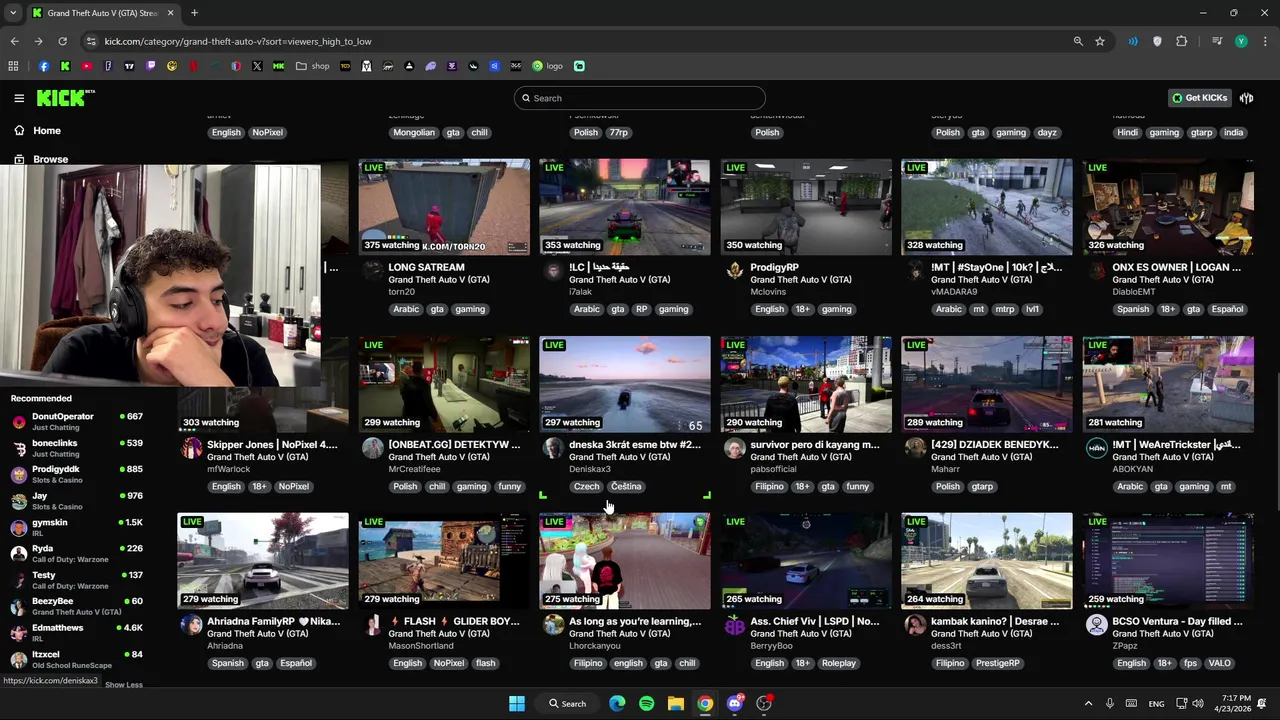Open the media control icon in Chrome toolbar
The image size is (1280, 720).
pos(1217,41)
